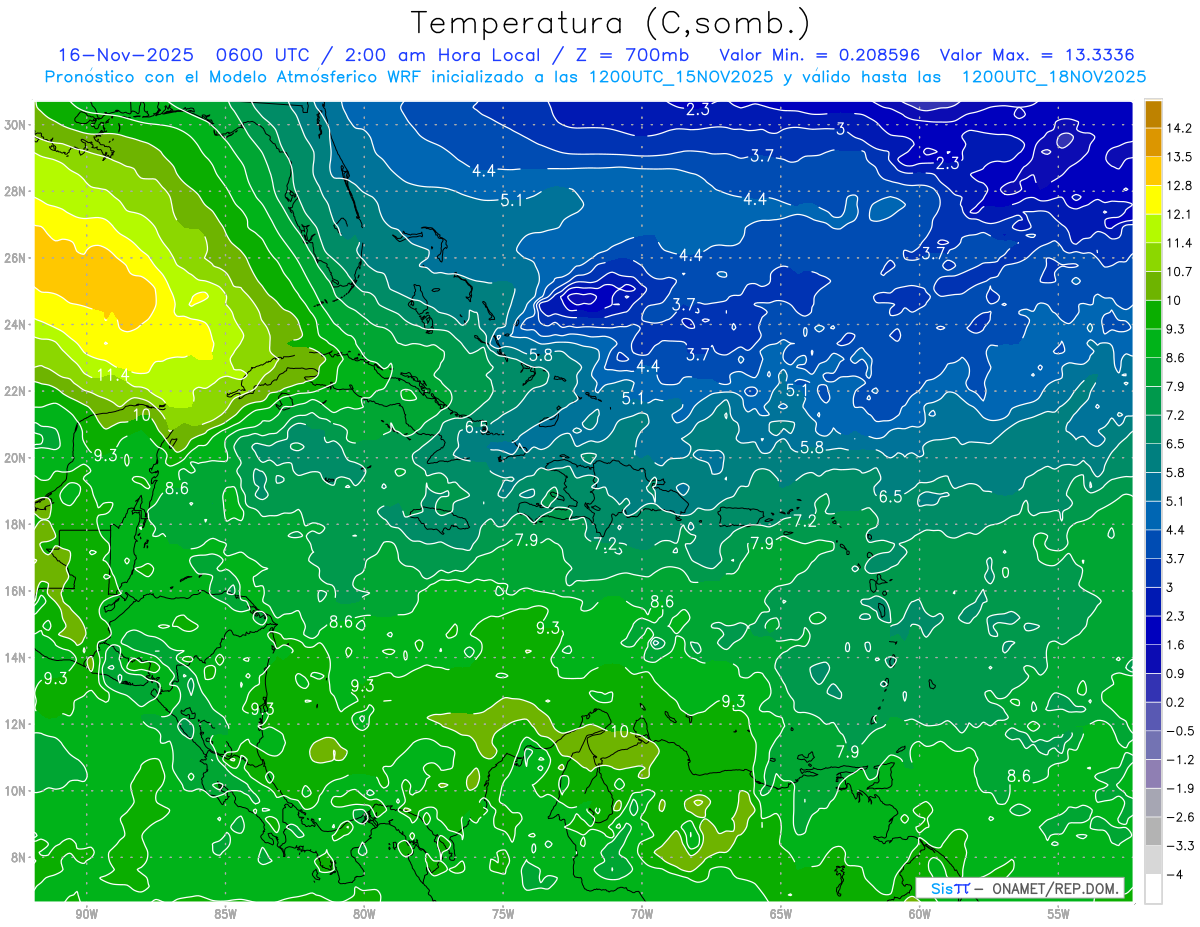Click the 26N latitude axis label
Image resolution: width=1200 pixels, height=927 pixels.
point(16,258)
